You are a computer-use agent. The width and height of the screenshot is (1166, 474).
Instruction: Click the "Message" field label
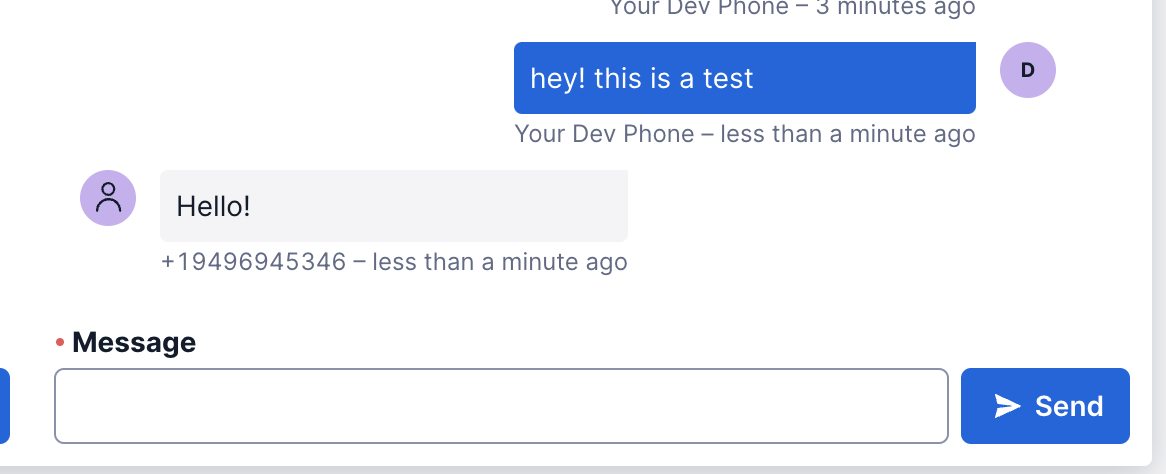coord(134,343)
